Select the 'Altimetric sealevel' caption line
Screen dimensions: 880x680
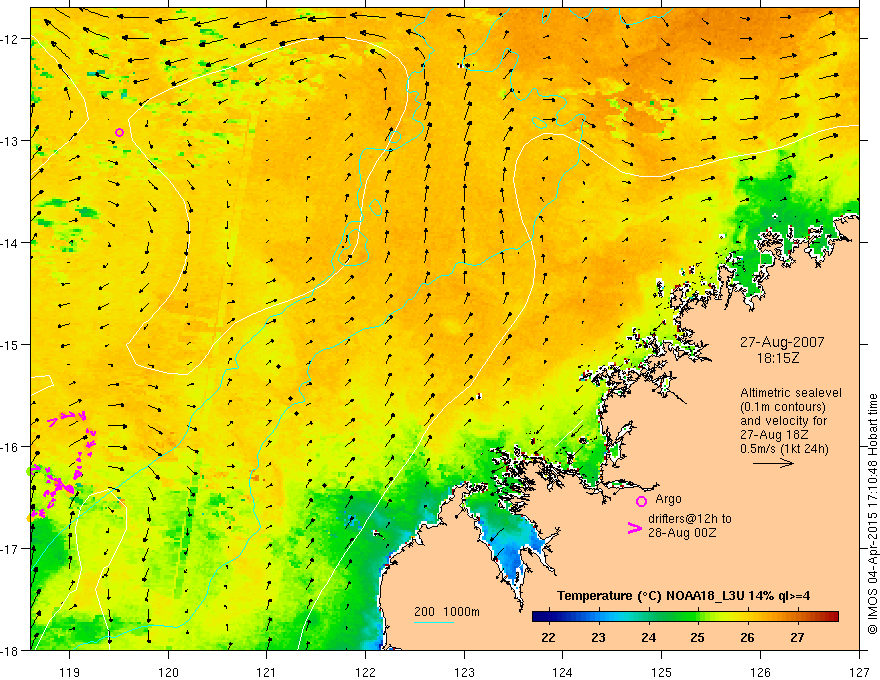pyautogui.click(x=791, y=393)
